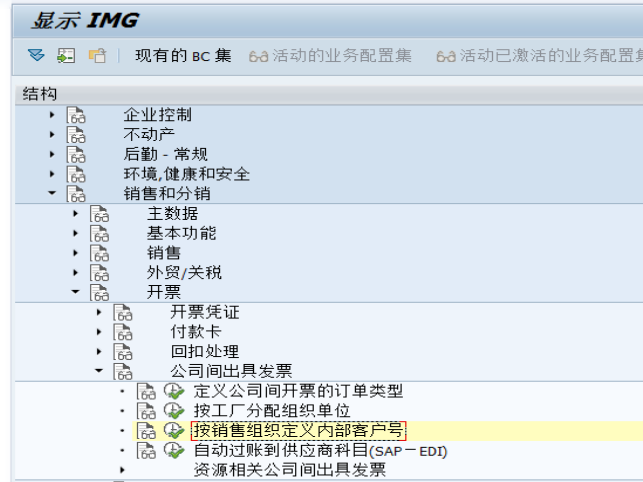Open documentation icon for 公司间出具发票
The width and height of the screenshot is (643, 482).
[x=123, y=371]
